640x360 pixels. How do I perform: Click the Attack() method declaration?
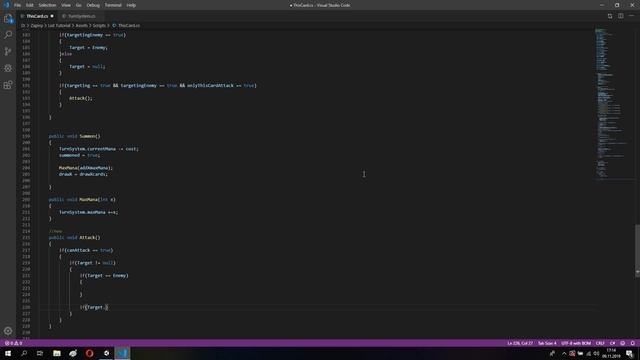[x=74, y=237]
